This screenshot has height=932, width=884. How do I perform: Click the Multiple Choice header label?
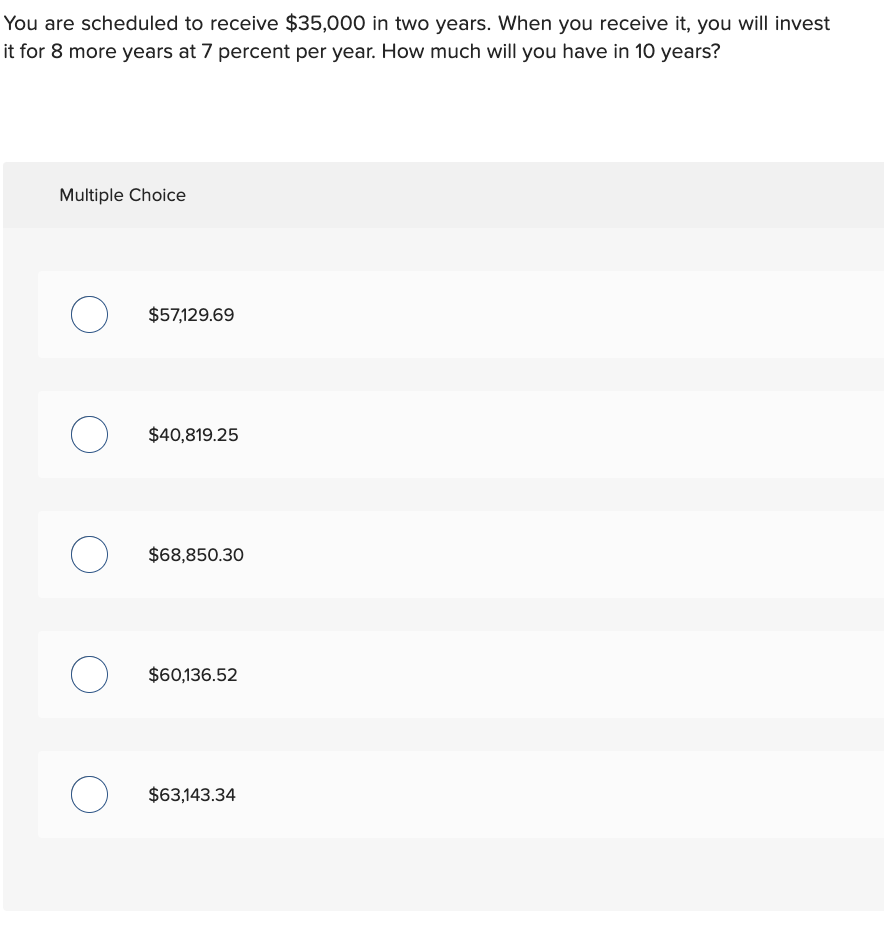coord(122,195)
